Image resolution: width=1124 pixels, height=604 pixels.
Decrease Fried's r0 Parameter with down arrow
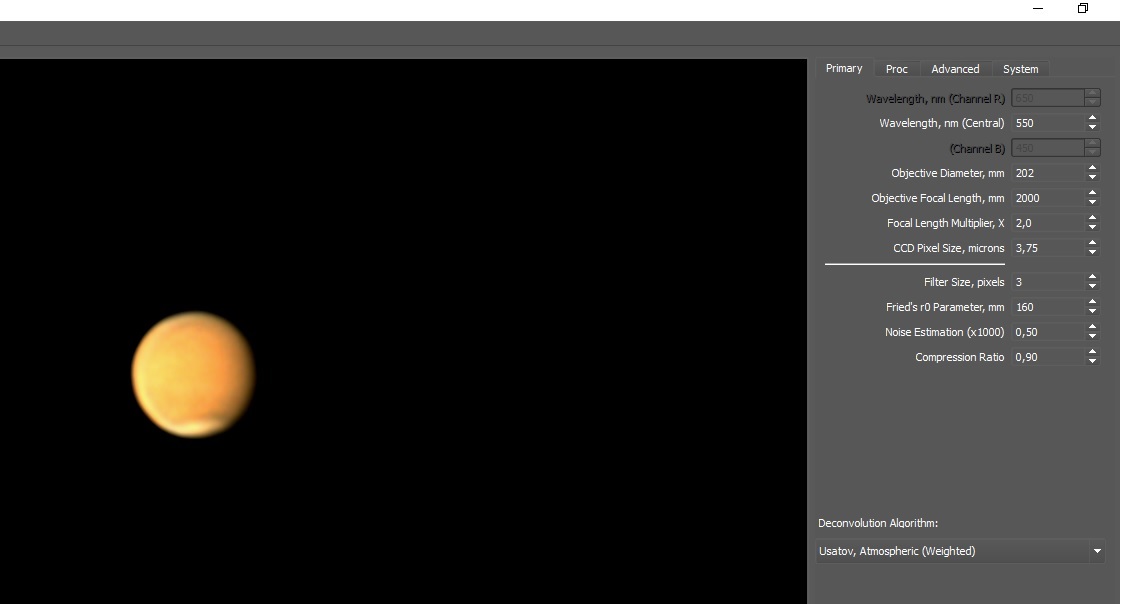(x=1092, y=312)
